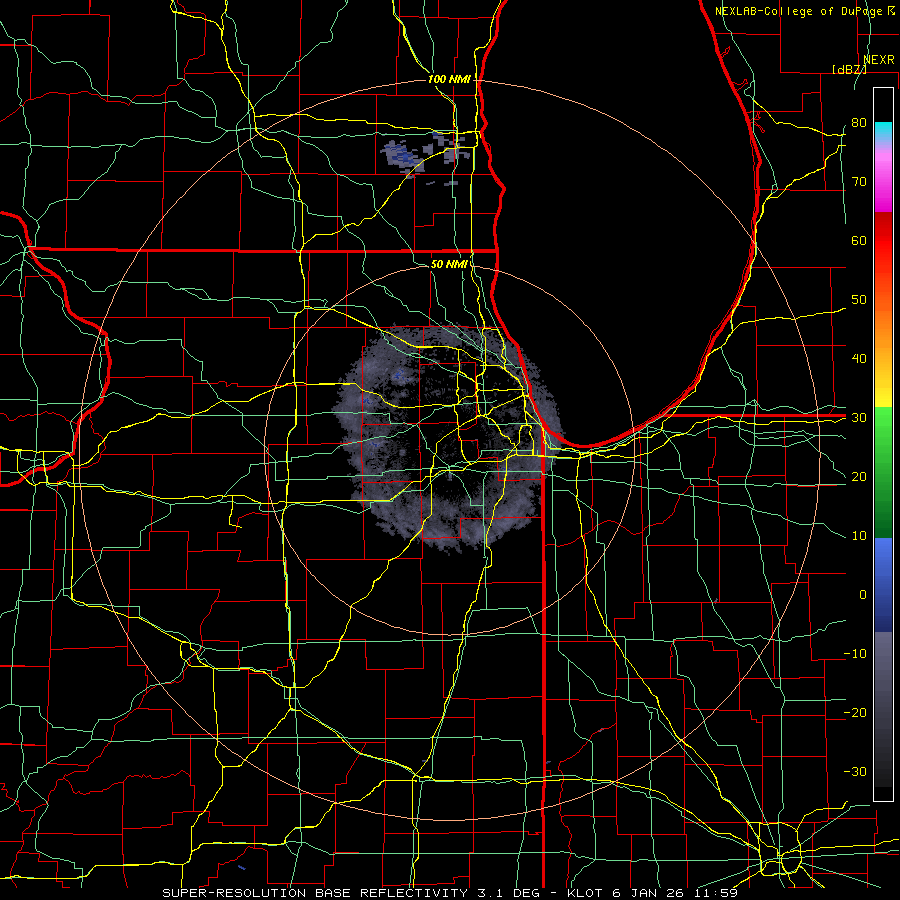Click the "50 NMI" range ring label

pos(449,264)
